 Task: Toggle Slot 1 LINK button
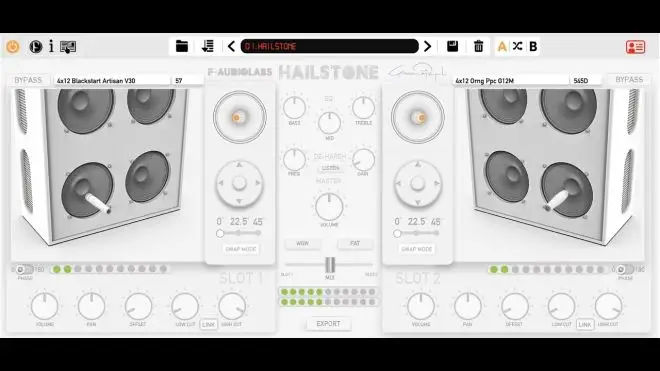(x=208, y=324)
